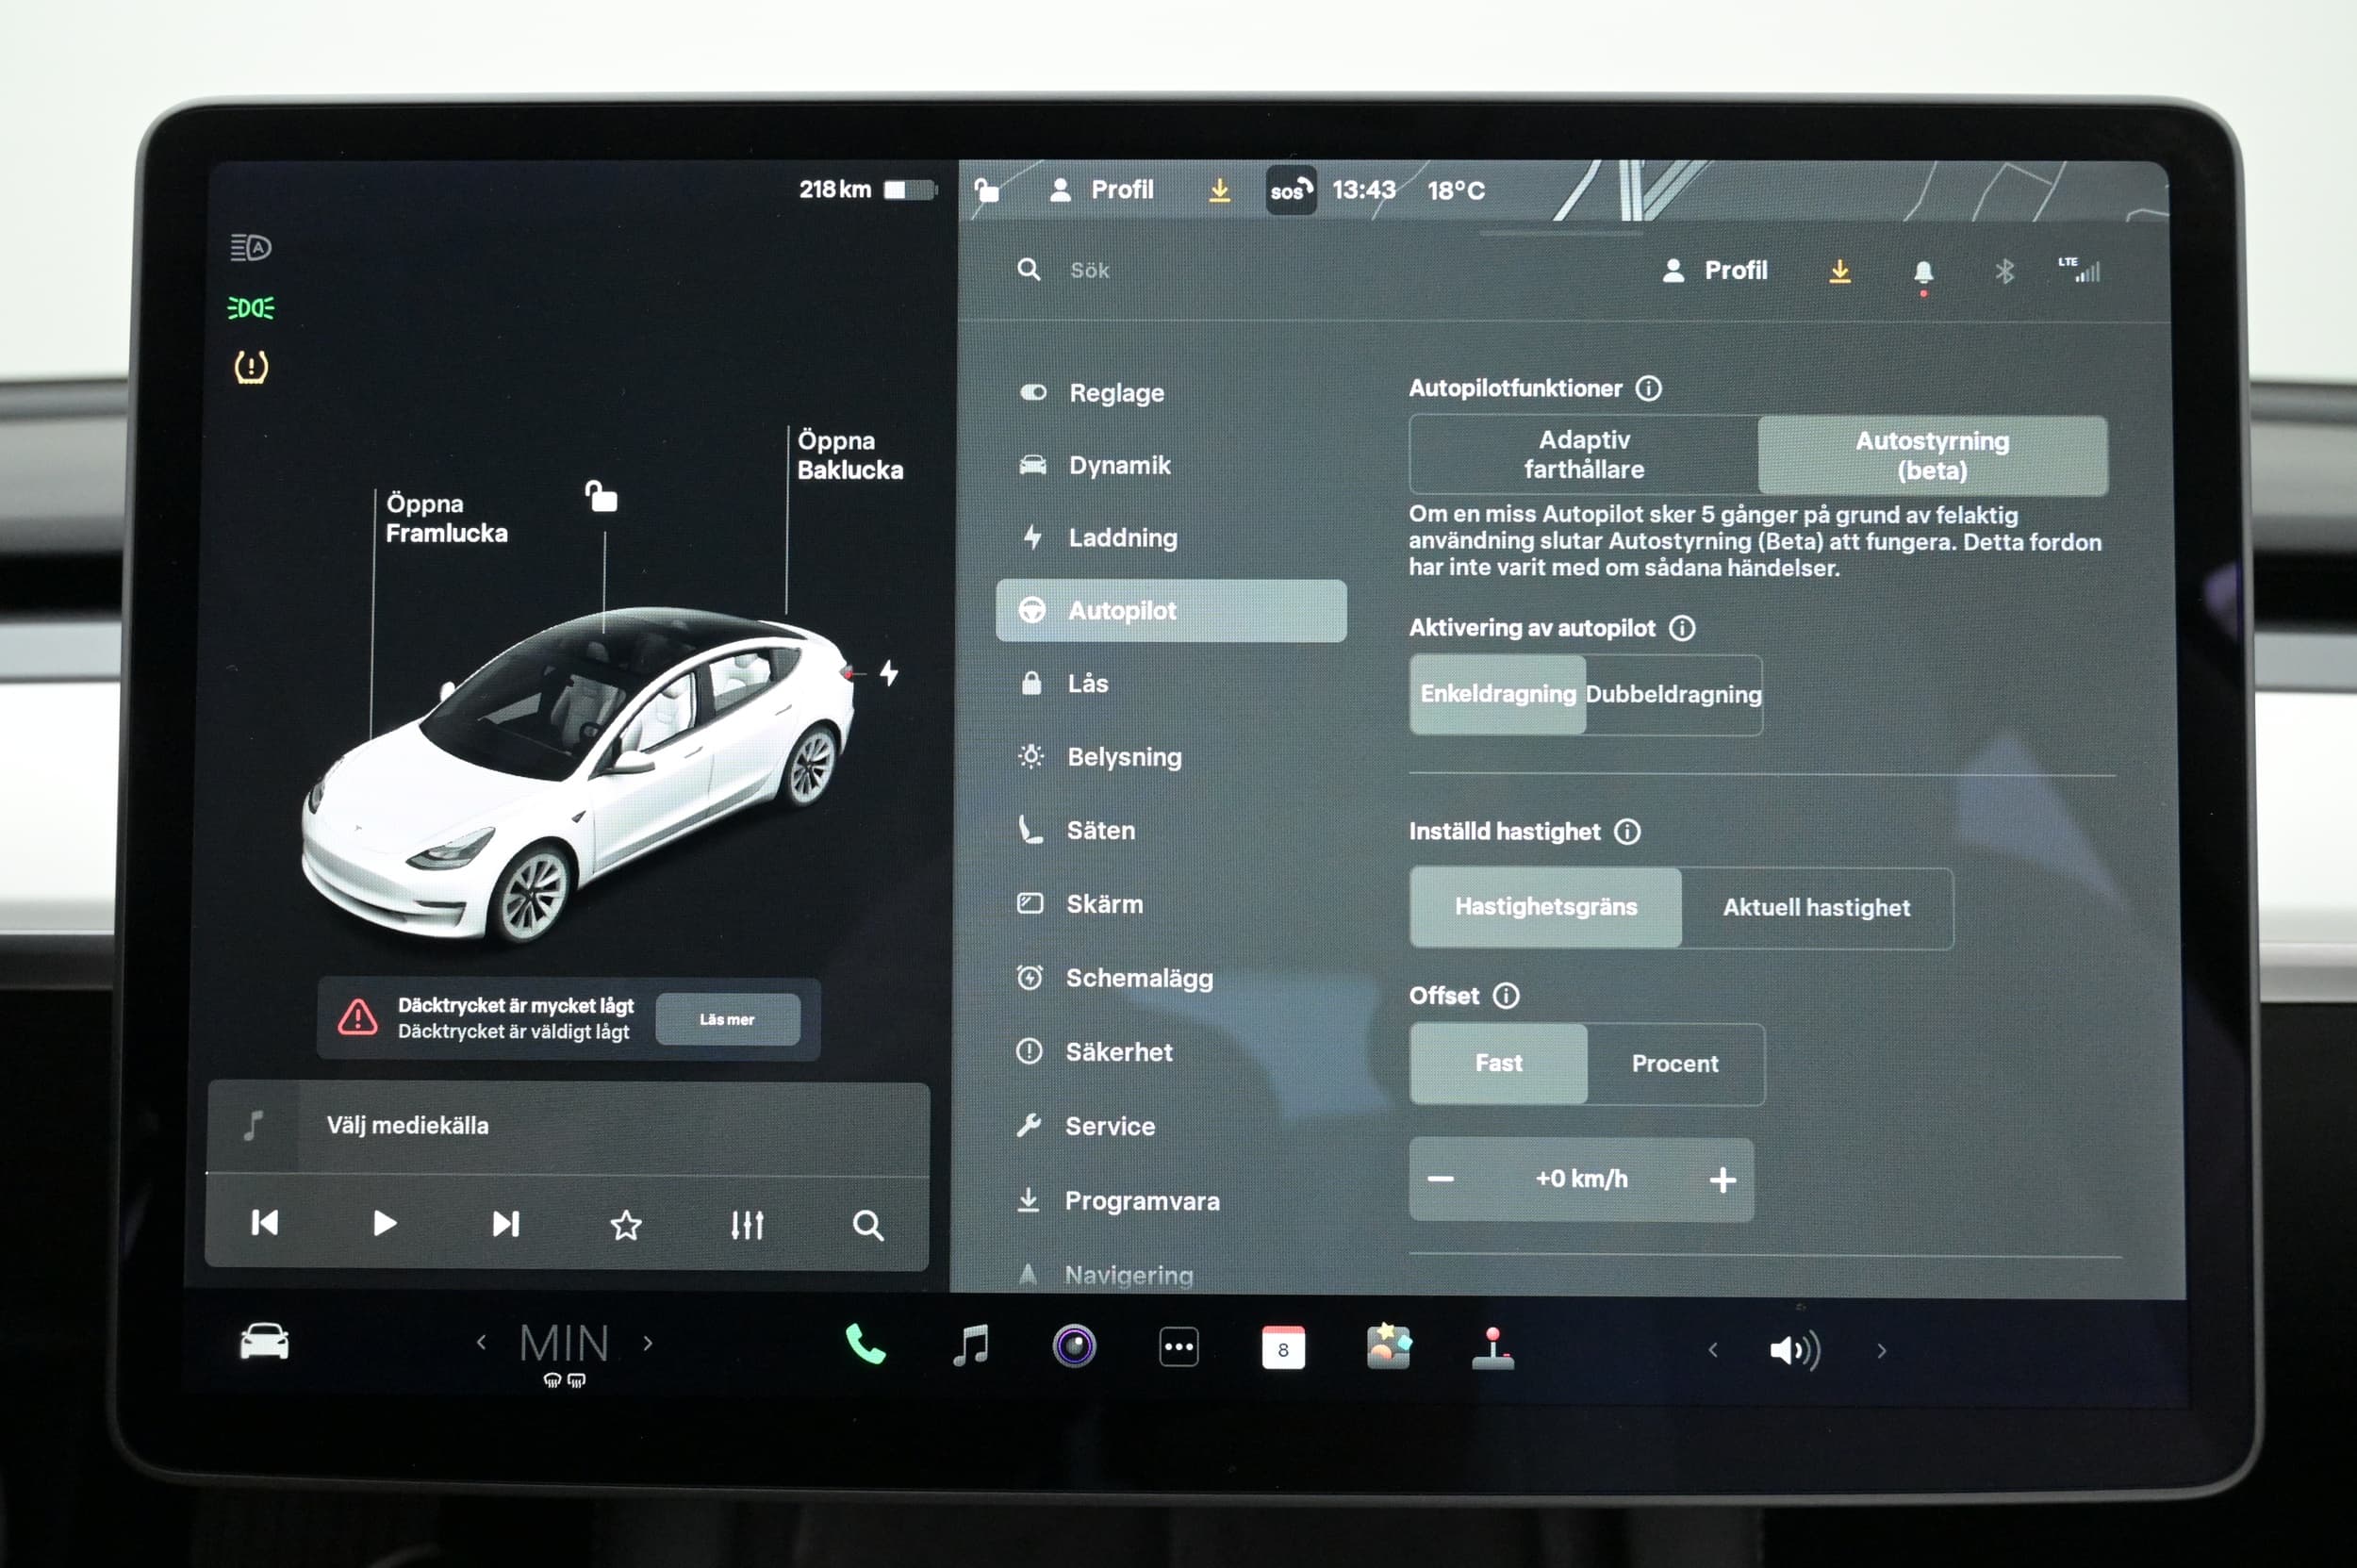The height and width of the screenshot is (1568, 2357).
Task: Skip to the previous track
Action: pyautogui.click(x=265, y=1223)
